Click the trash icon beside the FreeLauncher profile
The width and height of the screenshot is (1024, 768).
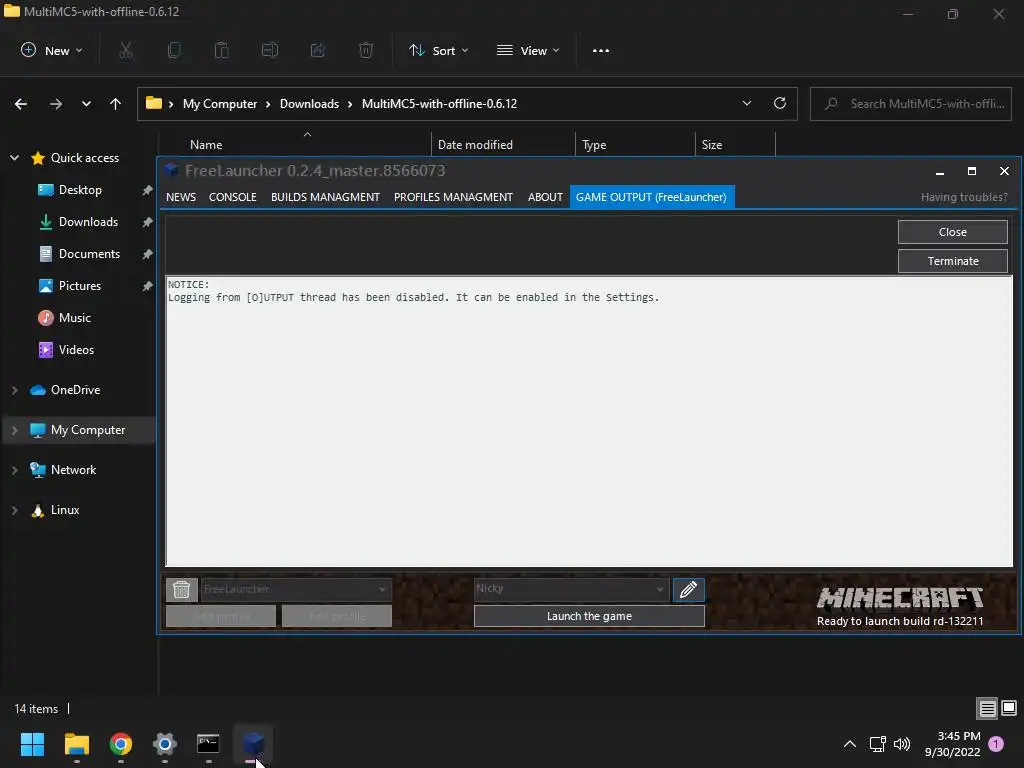(x=182, y=590)
